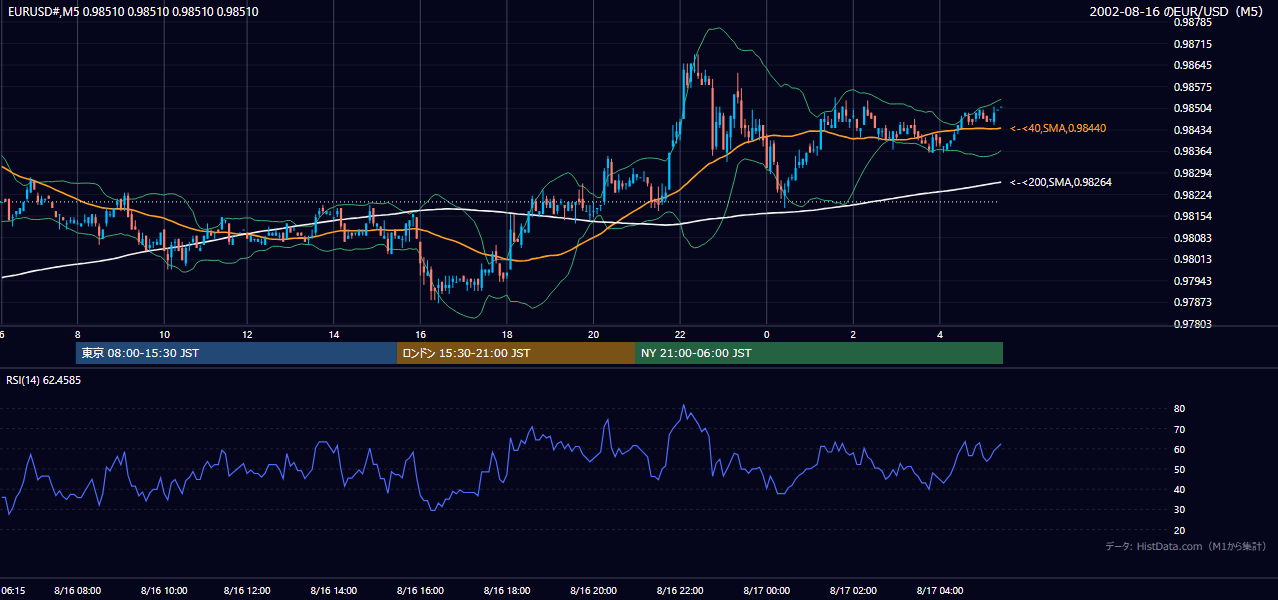Click RSI scale value 50
The image size is (1278, 600).
[x=1179, y=469]
